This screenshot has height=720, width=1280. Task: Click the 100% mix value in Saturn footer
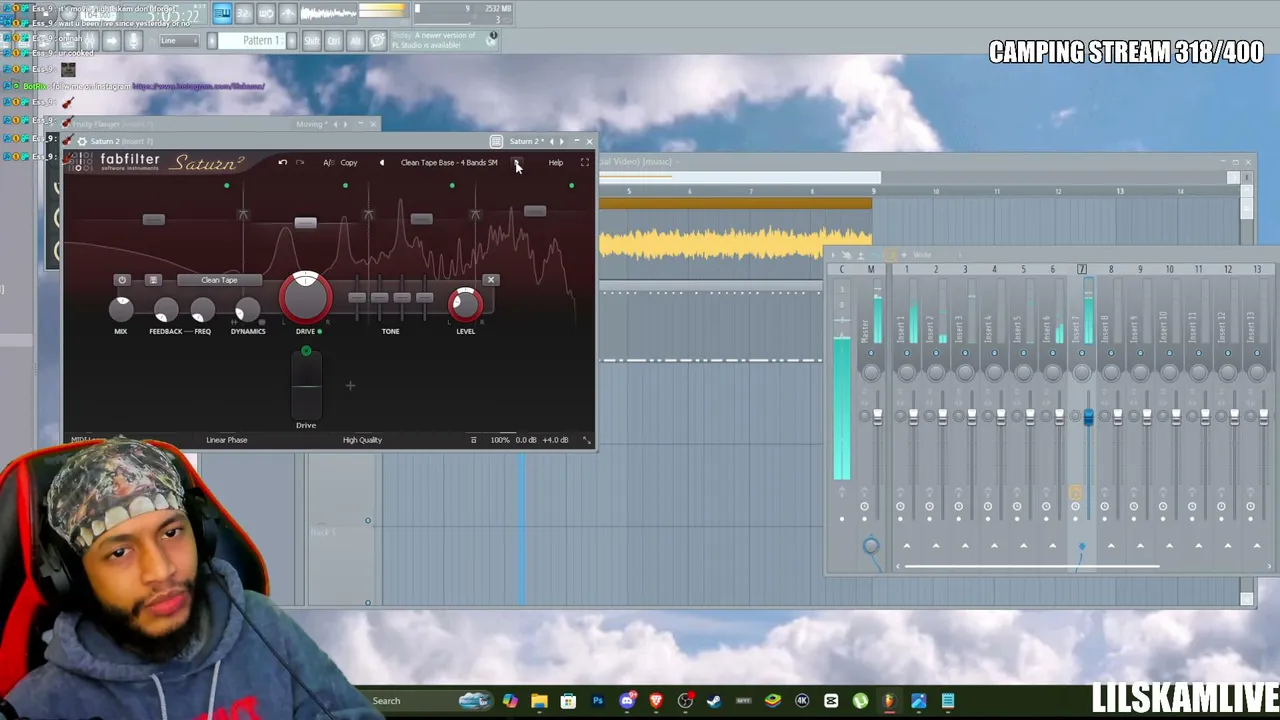tap(499, 440)
